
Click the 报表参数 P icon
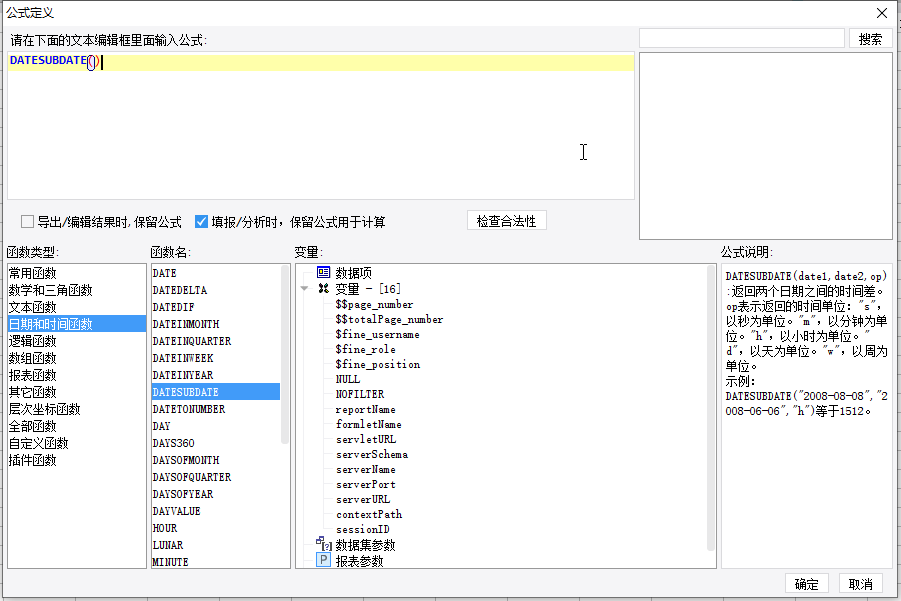click(324, 560)
